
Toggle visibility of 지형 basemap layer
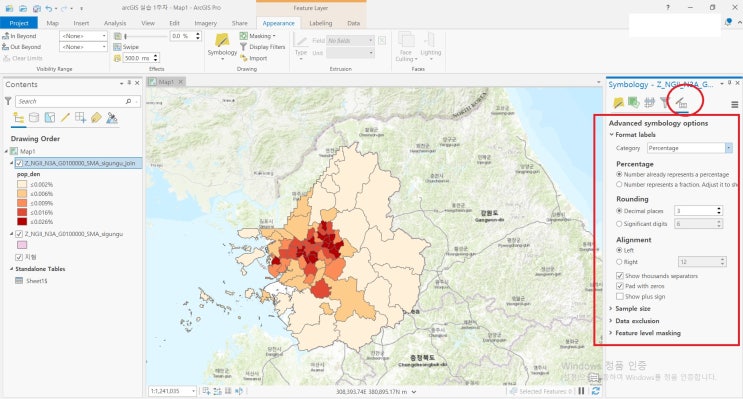tap(19, 257)
